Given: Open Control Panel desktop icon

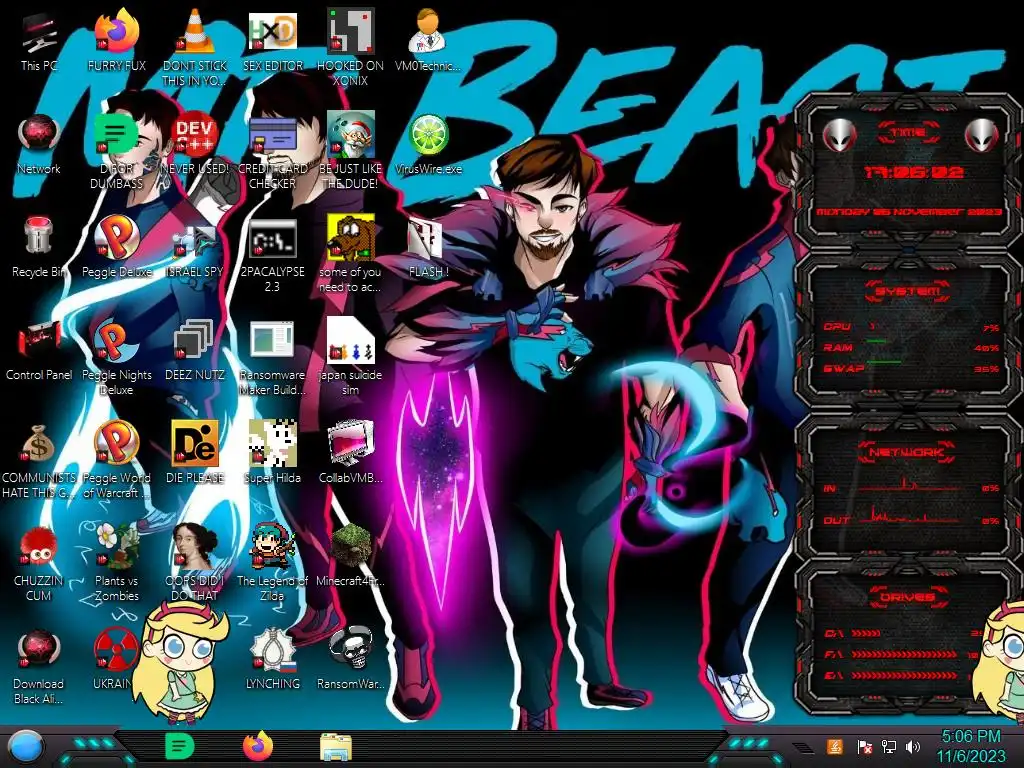Looking at the screenshot, I should [39, 340].
